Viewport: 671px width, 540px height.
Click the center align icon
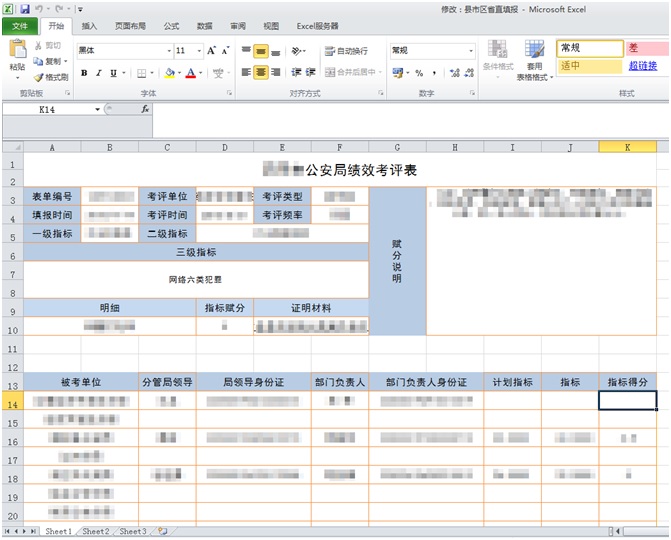coord(261,73)
